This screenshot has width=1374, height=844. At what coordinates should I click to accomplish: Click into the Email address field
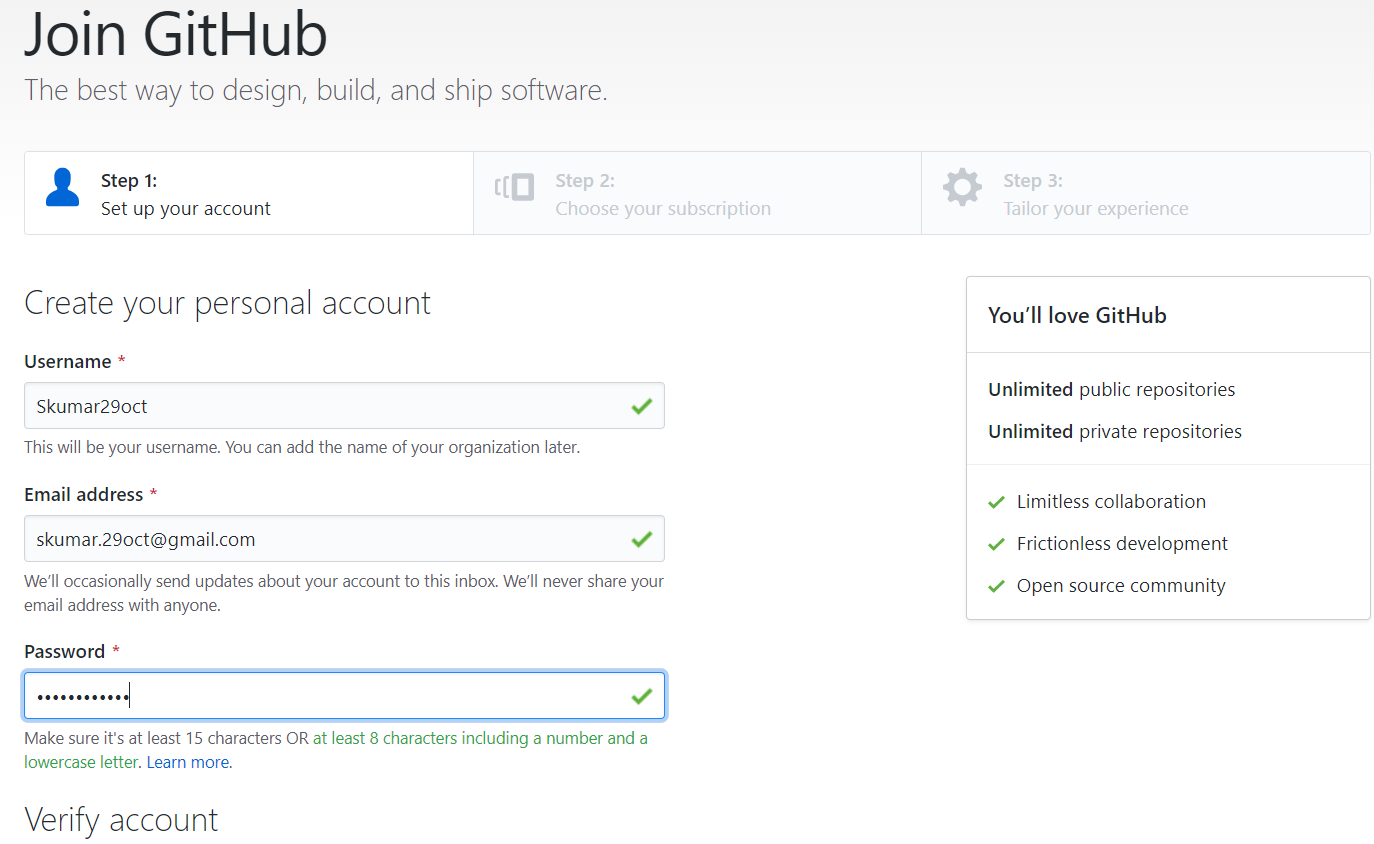pos(320,539)
